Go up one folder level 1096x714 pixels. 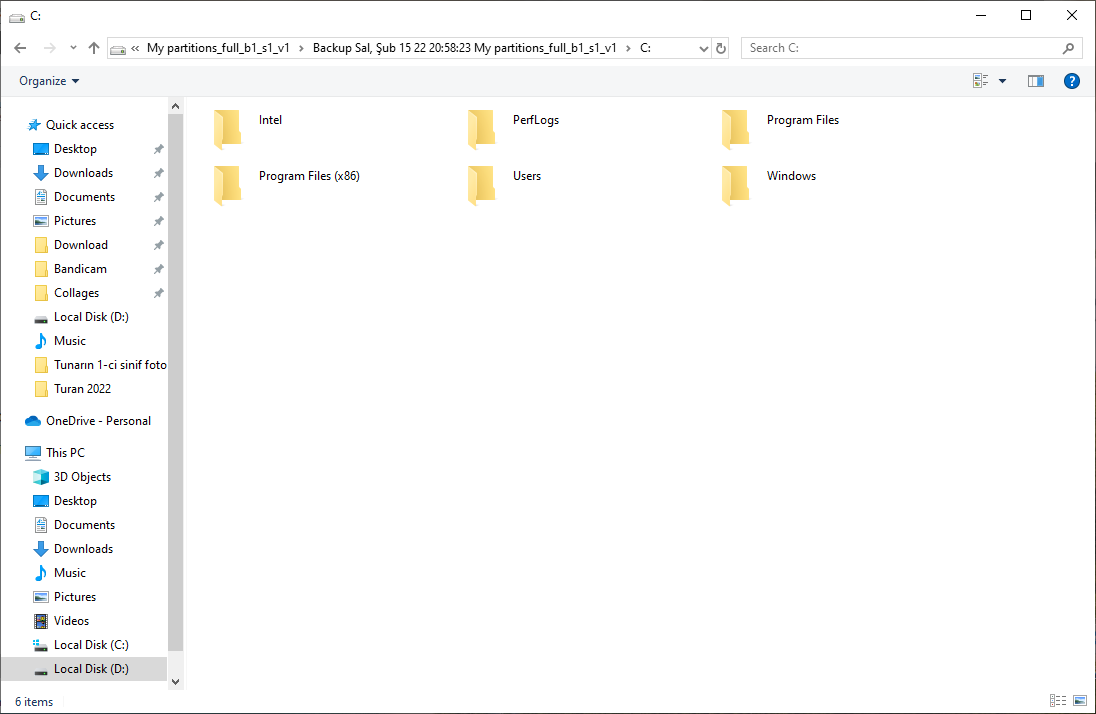pos(94,48)
